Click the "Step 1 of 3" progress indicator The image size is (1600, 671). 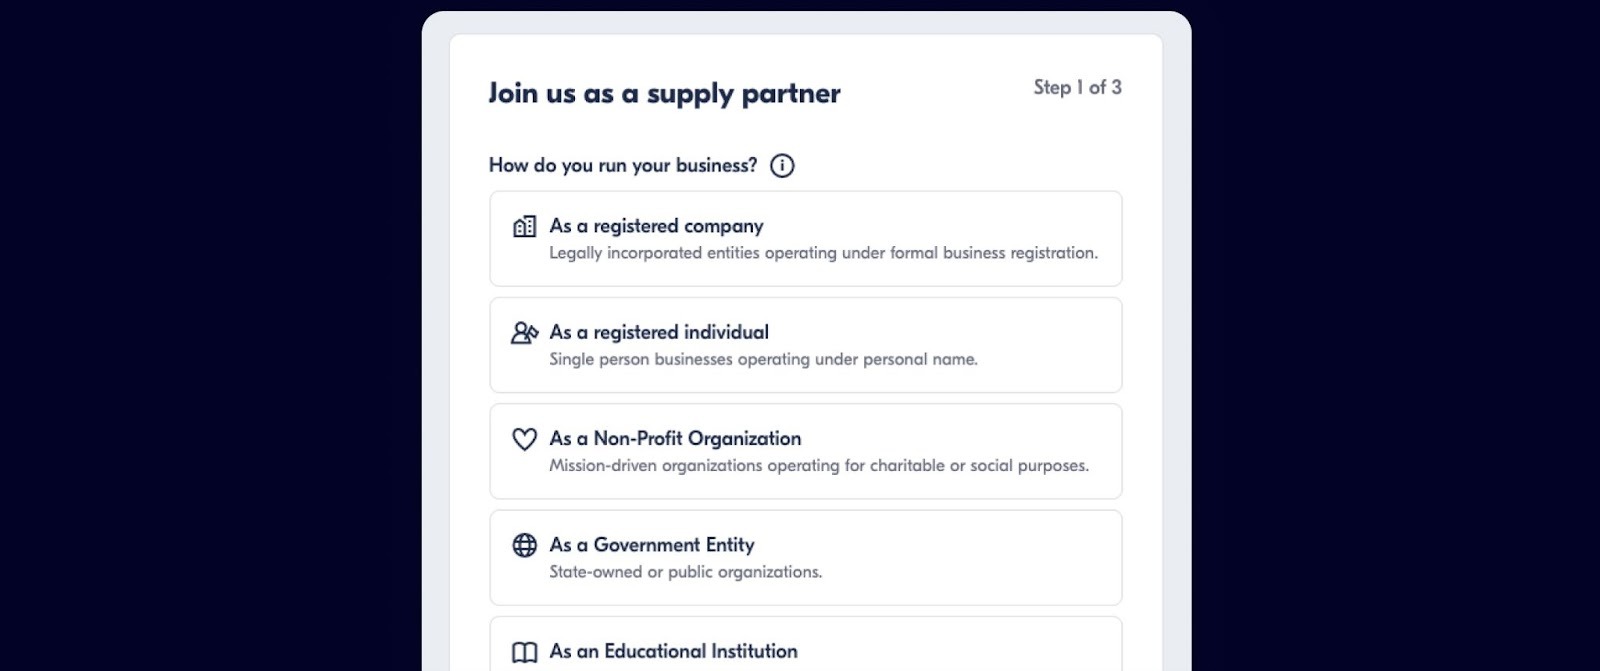coord(1077,88)
